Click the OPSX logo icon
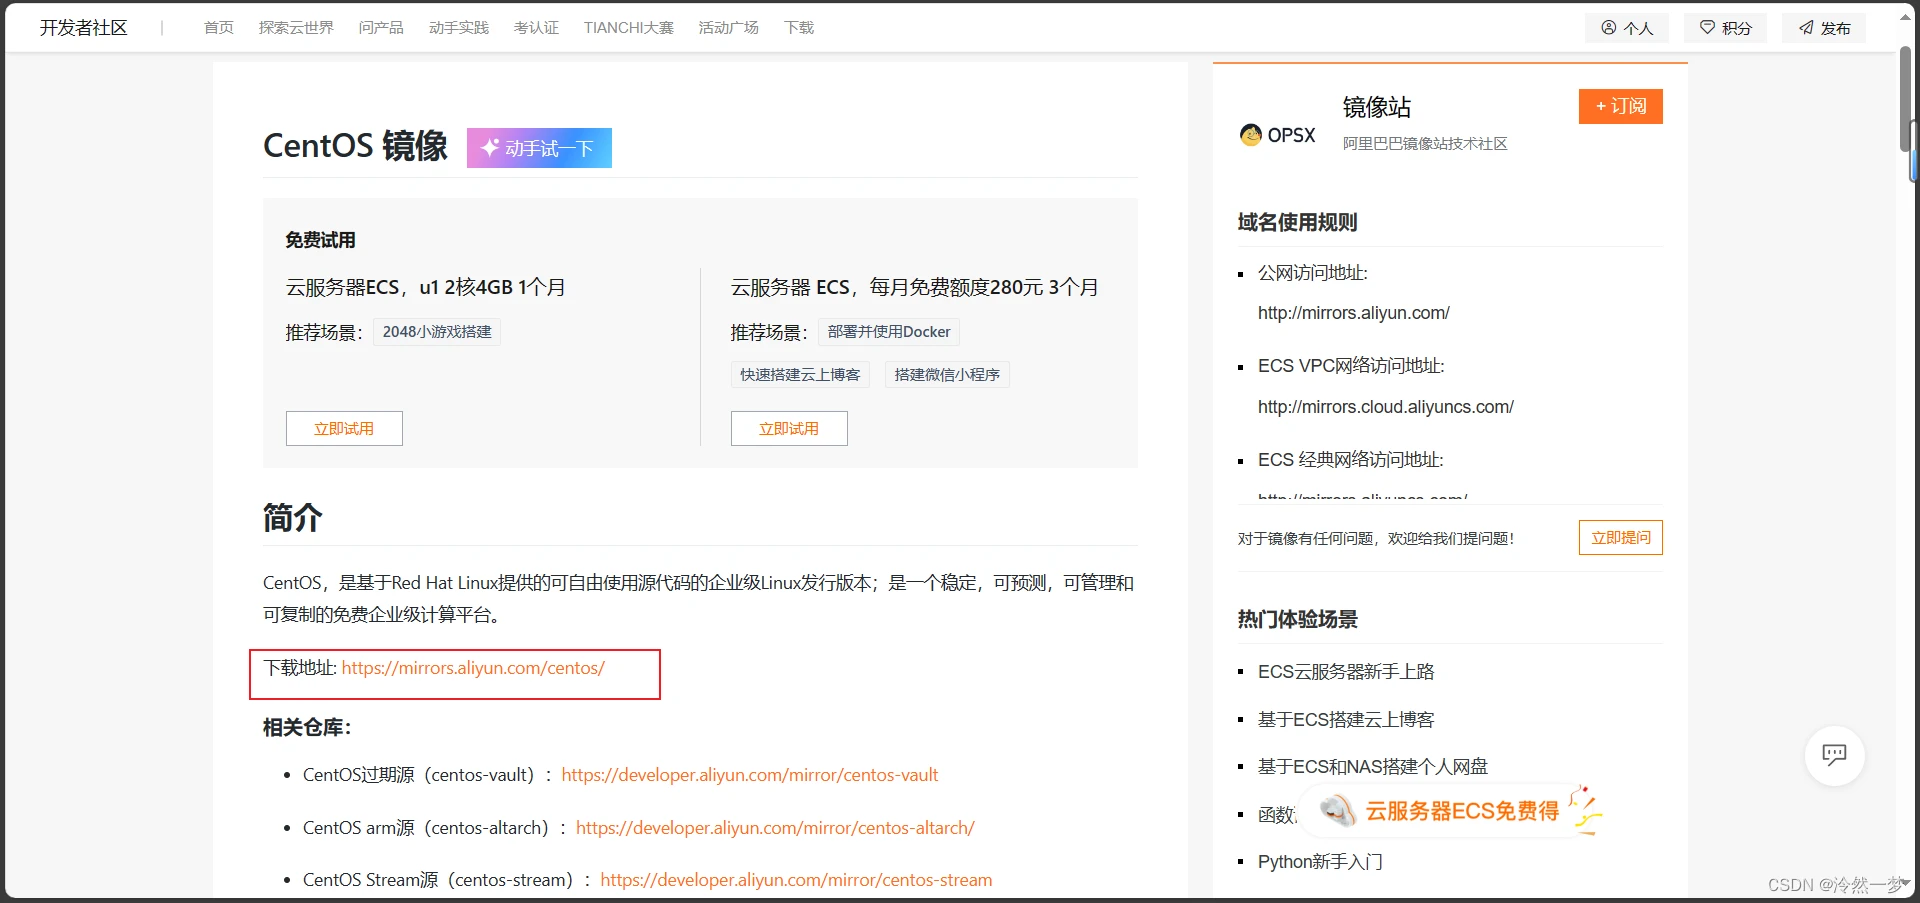 click(1277, 135)
